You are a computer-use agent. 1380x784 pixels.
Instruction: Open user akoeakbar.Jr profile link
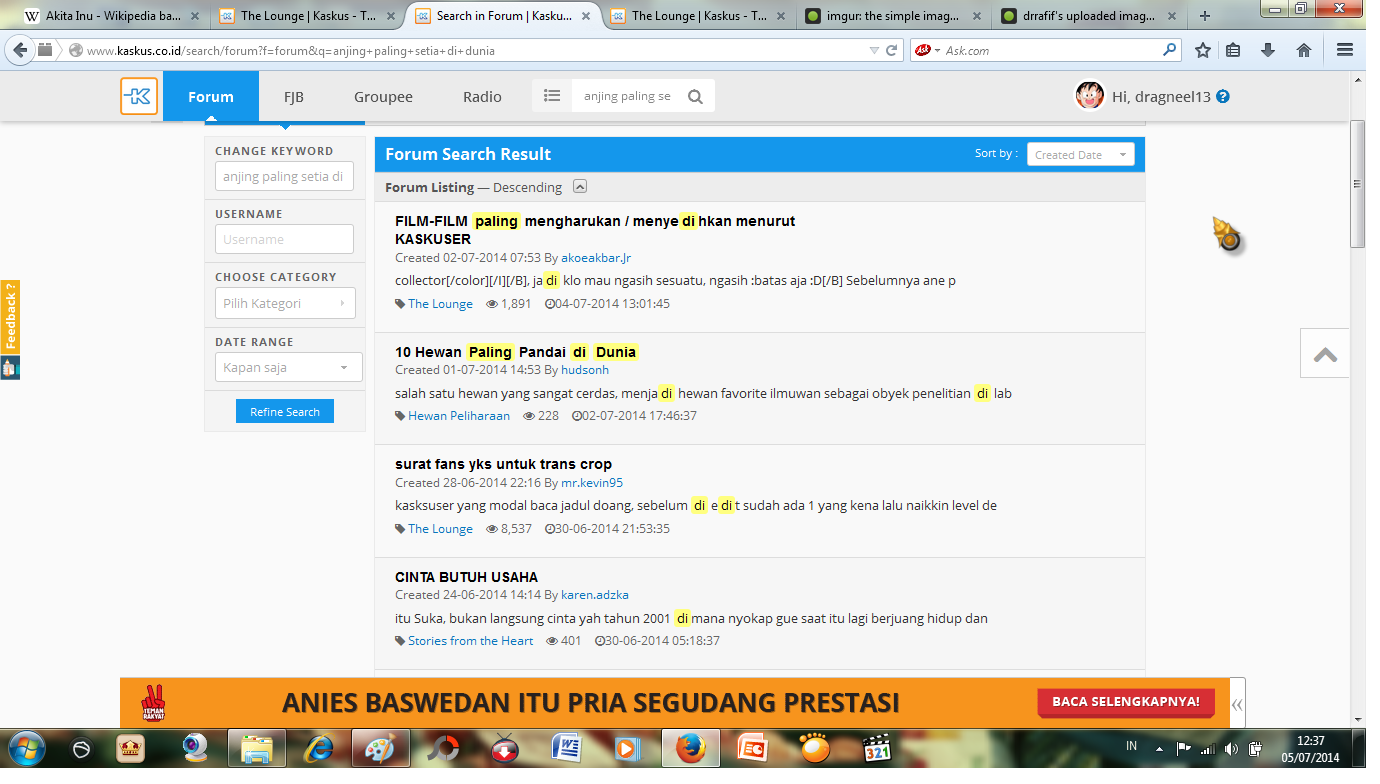(x=596, y=258)
